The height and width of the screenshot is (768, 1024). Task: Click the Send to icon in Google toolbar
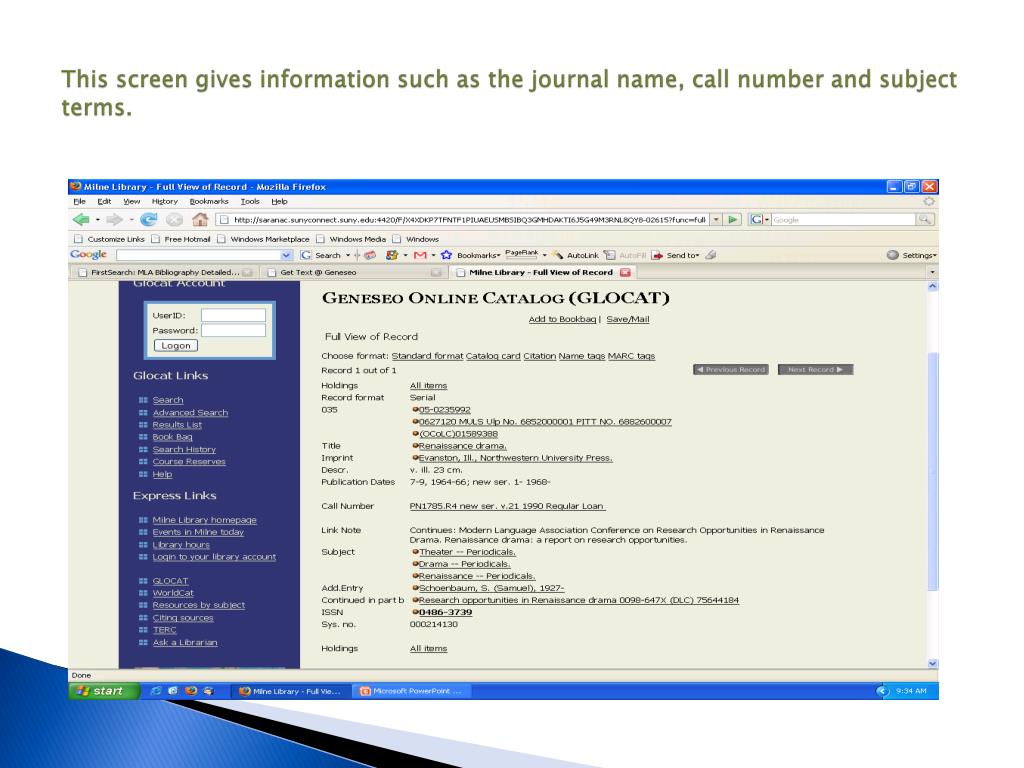click(657, 255)
